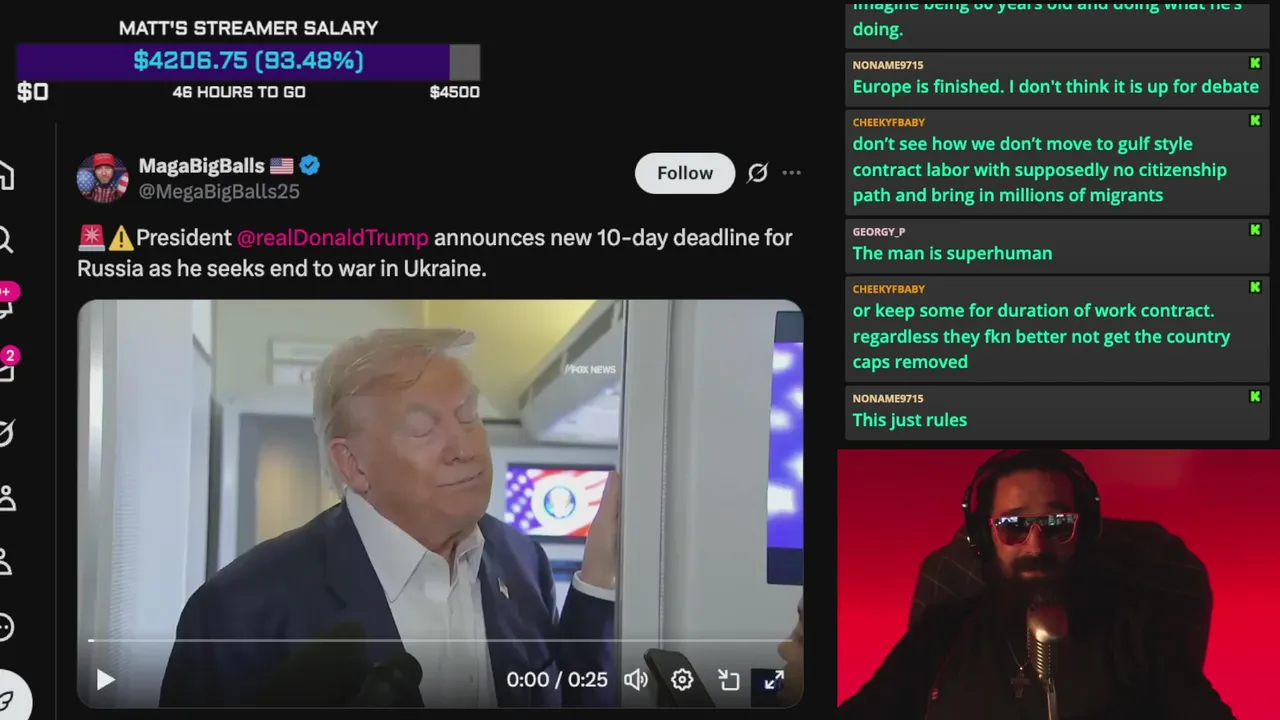Viewport: 1280px width, 720px height.
Task: Switch video to picture-in-picture
Action: (729, 680)
